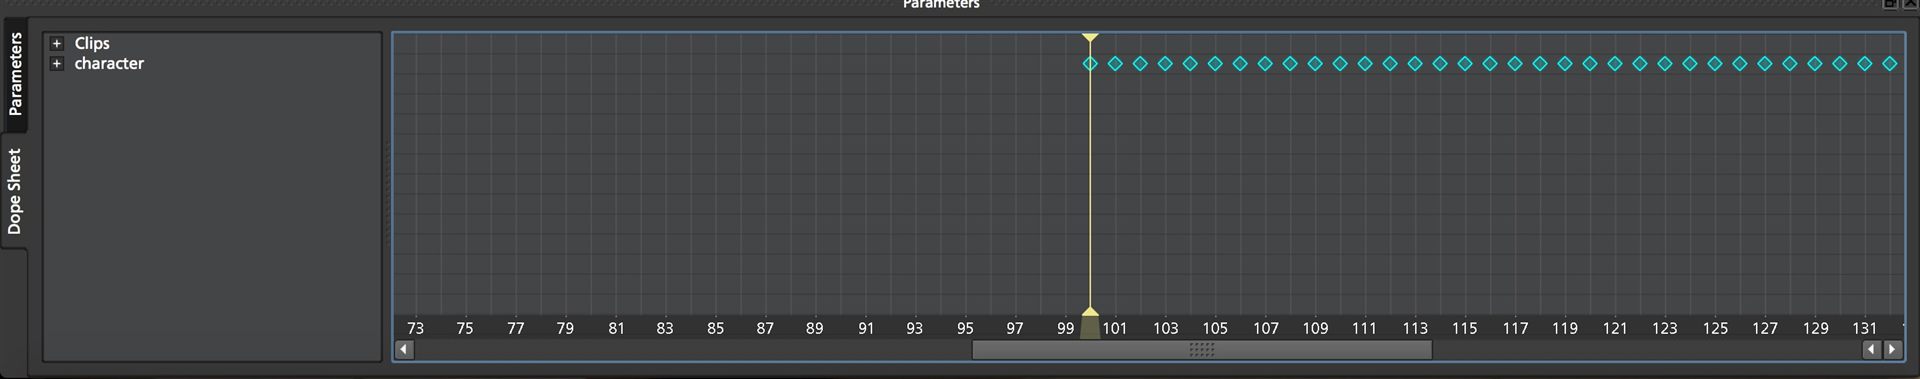
Task: Select the keyframe diamond at frame 100
Action: 1090,63
